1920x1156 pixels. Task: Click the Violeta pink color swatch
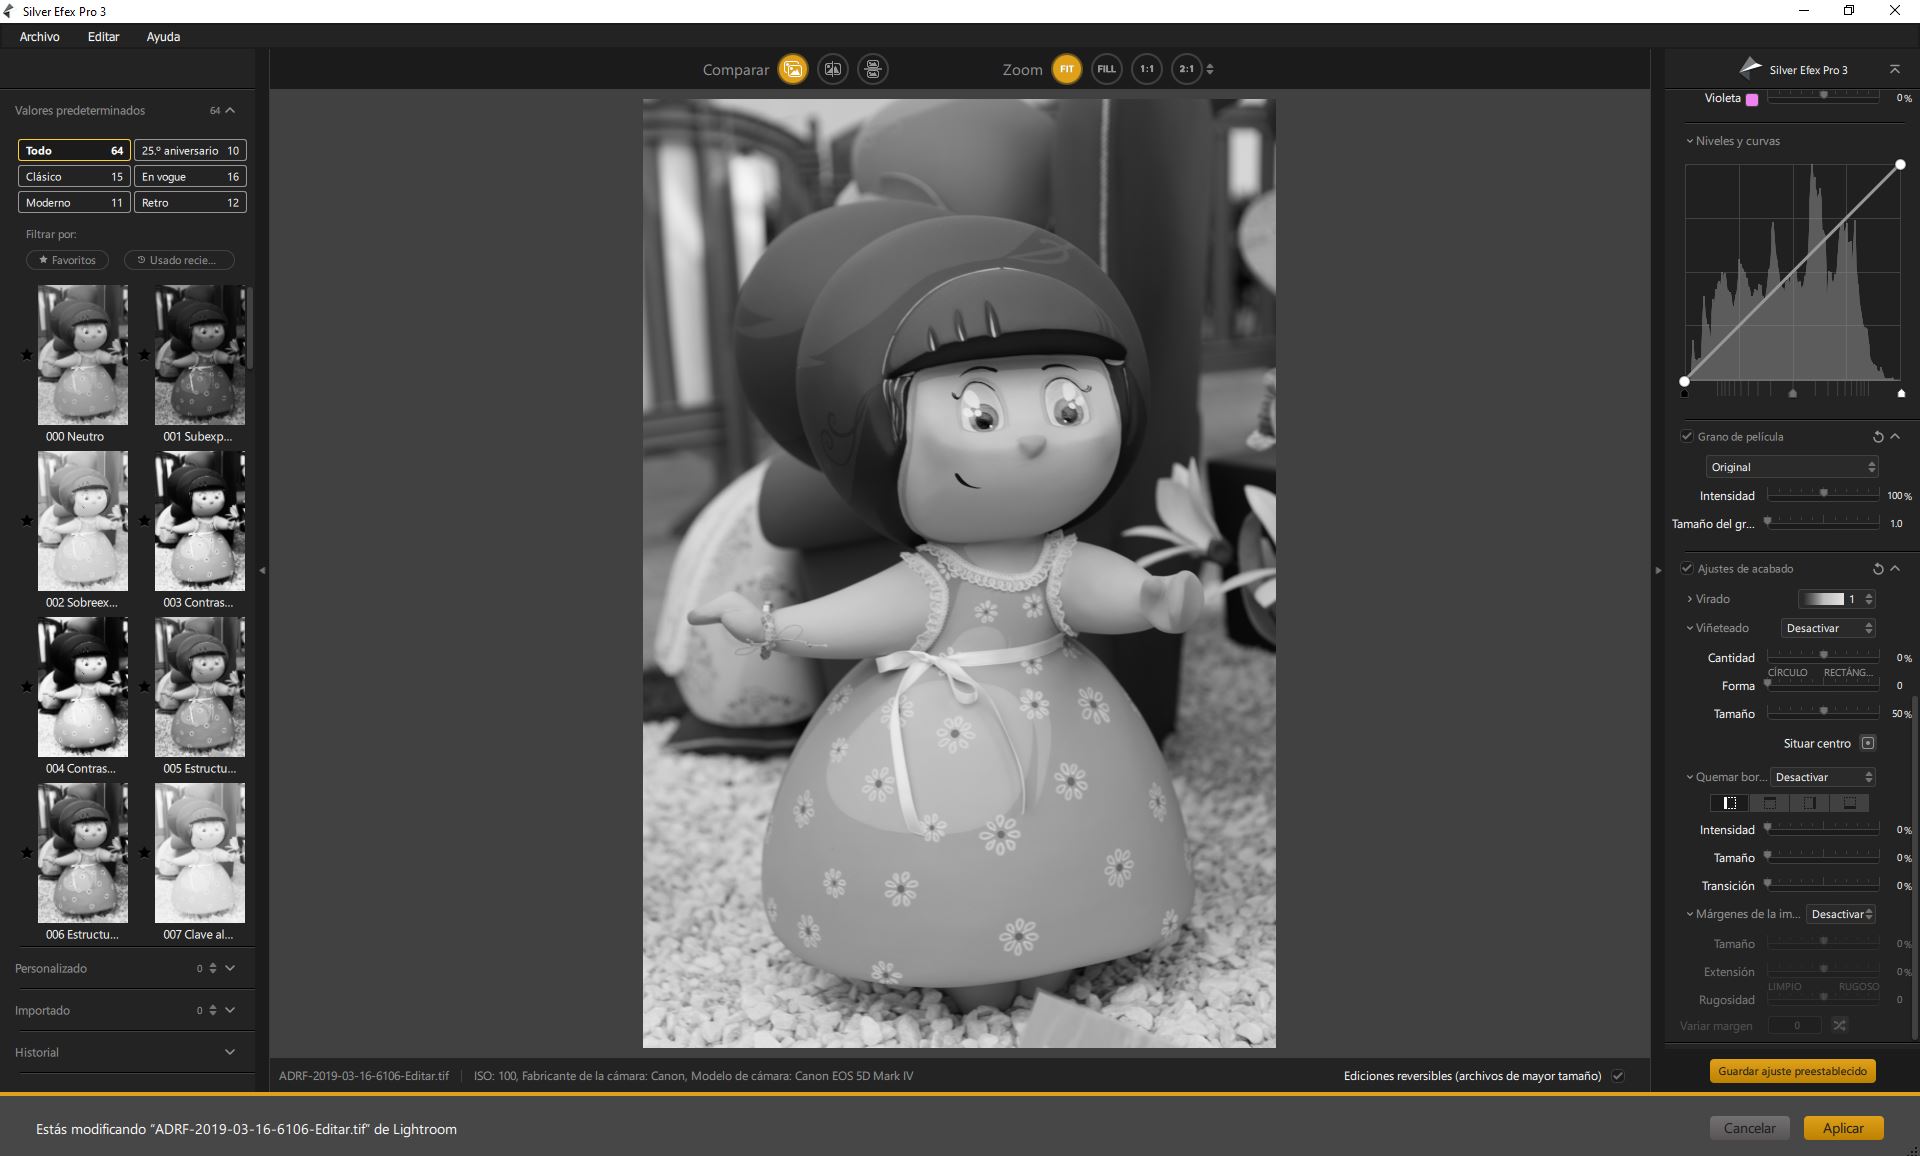coord(1752,99)
